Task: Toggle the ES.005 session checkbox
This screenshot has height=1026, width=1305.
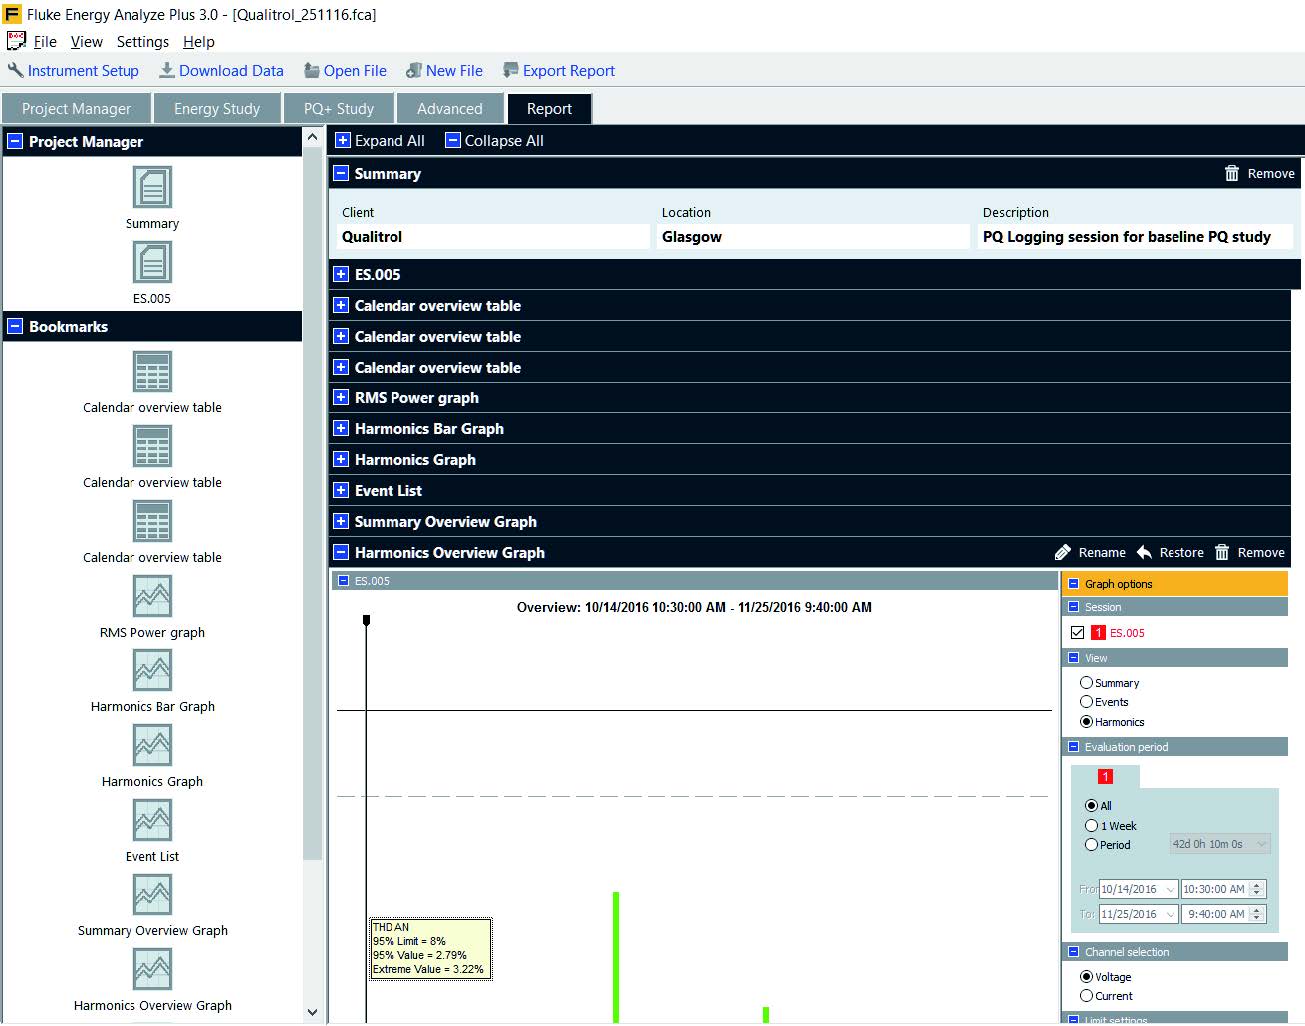Action: click(x=1077, y=632)
